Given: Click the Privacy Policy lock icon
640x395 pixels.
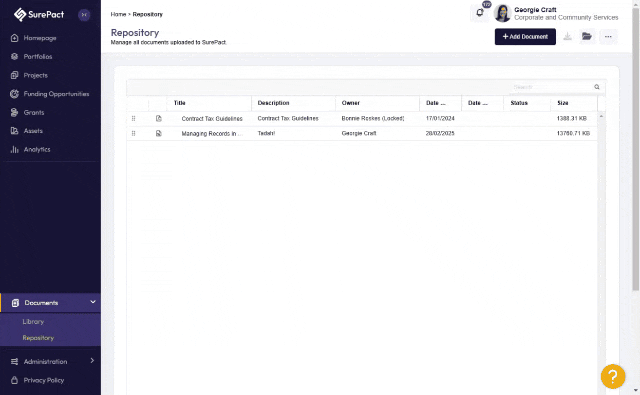Looking at the screenshot, I should tap(15, 380).
